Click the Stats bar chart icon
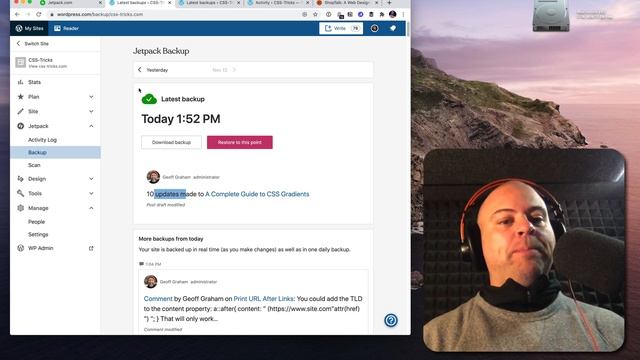Image resolution: width=640 pixels, height=360 pixels. 20,82
